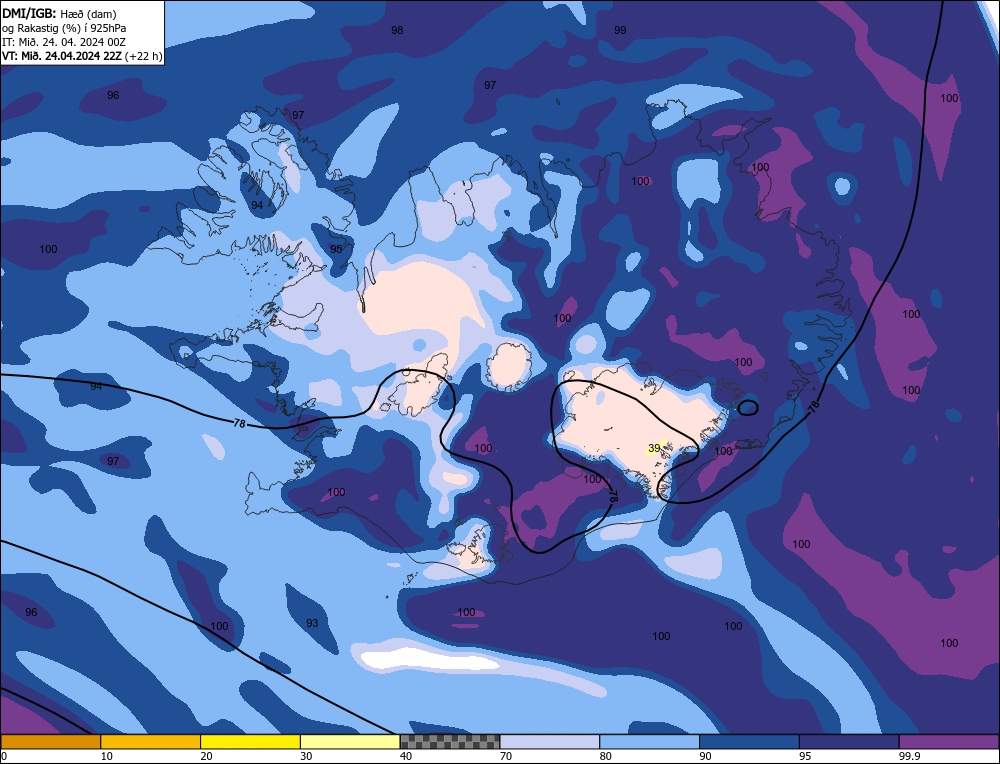This screenshot has width=1000, height=764.
Task: Click the "98" humidity value on the map
Action: tap(397, 30)
